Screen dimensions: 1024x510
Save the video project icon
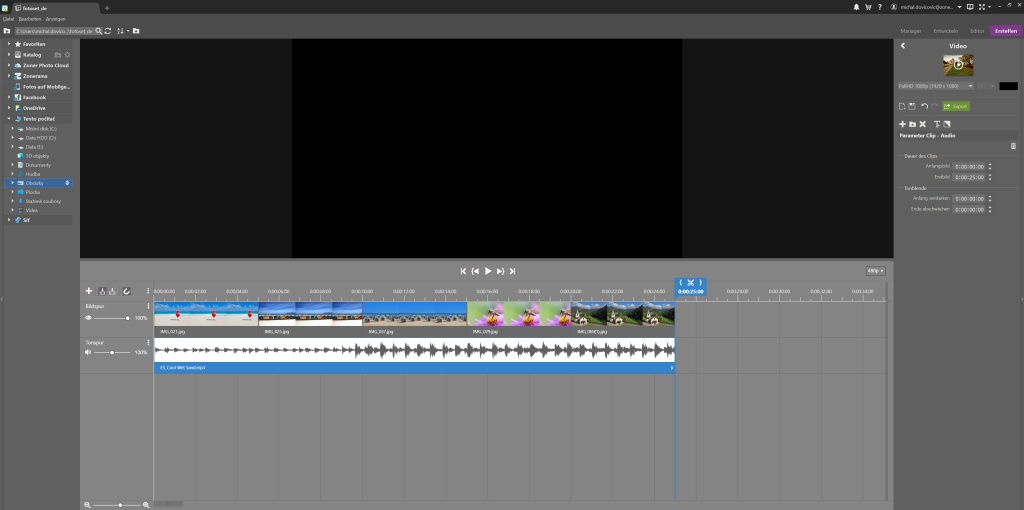[x=912, y=106]
